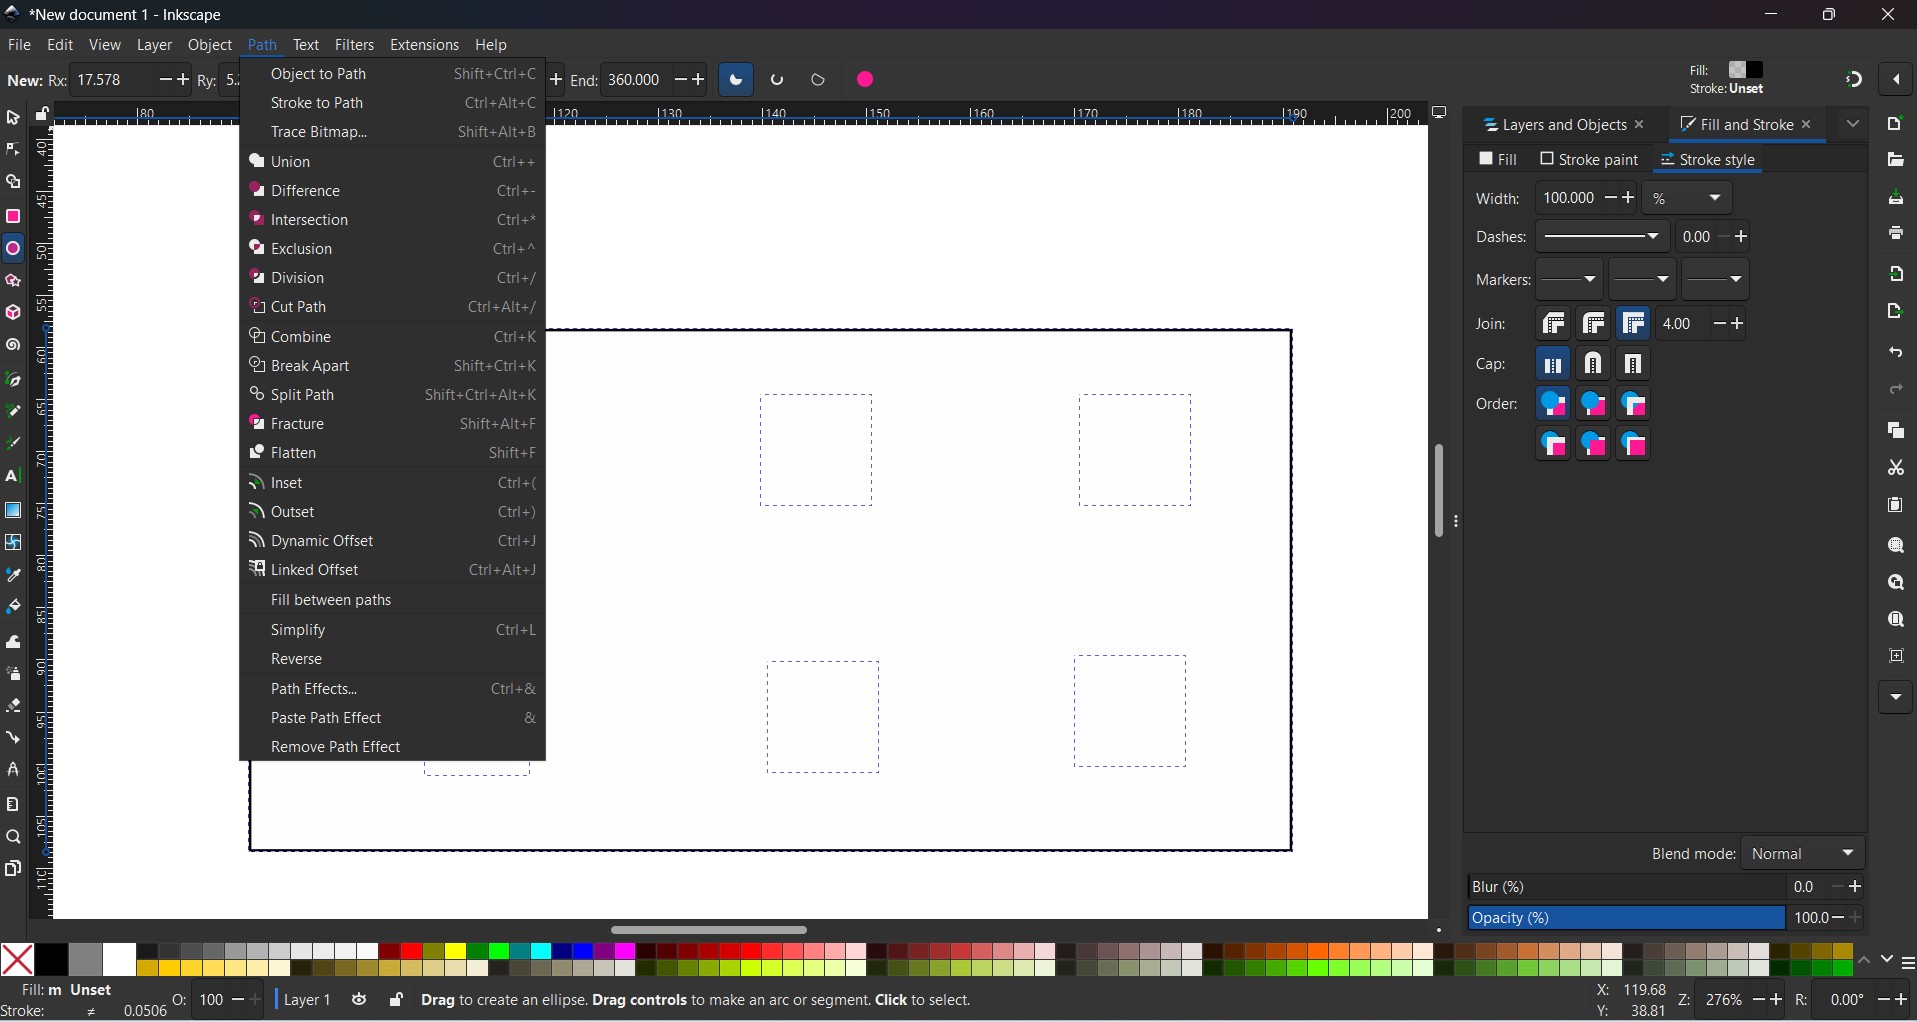Screen dimensions: 1917x1022
Task: Toggle Layer 1 visibility eye
Action: pos(359,1000)
